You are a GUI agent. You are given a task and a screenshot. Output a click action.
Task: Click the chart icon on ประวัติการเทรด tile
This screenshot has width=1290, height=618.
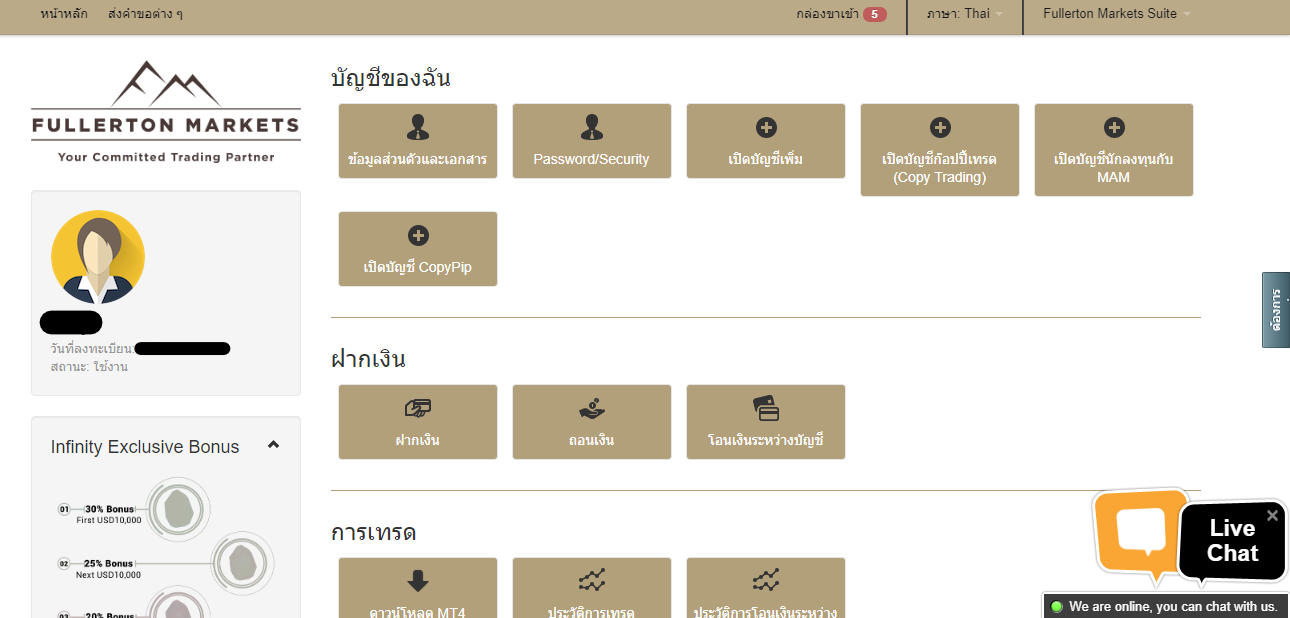(592, 580)
